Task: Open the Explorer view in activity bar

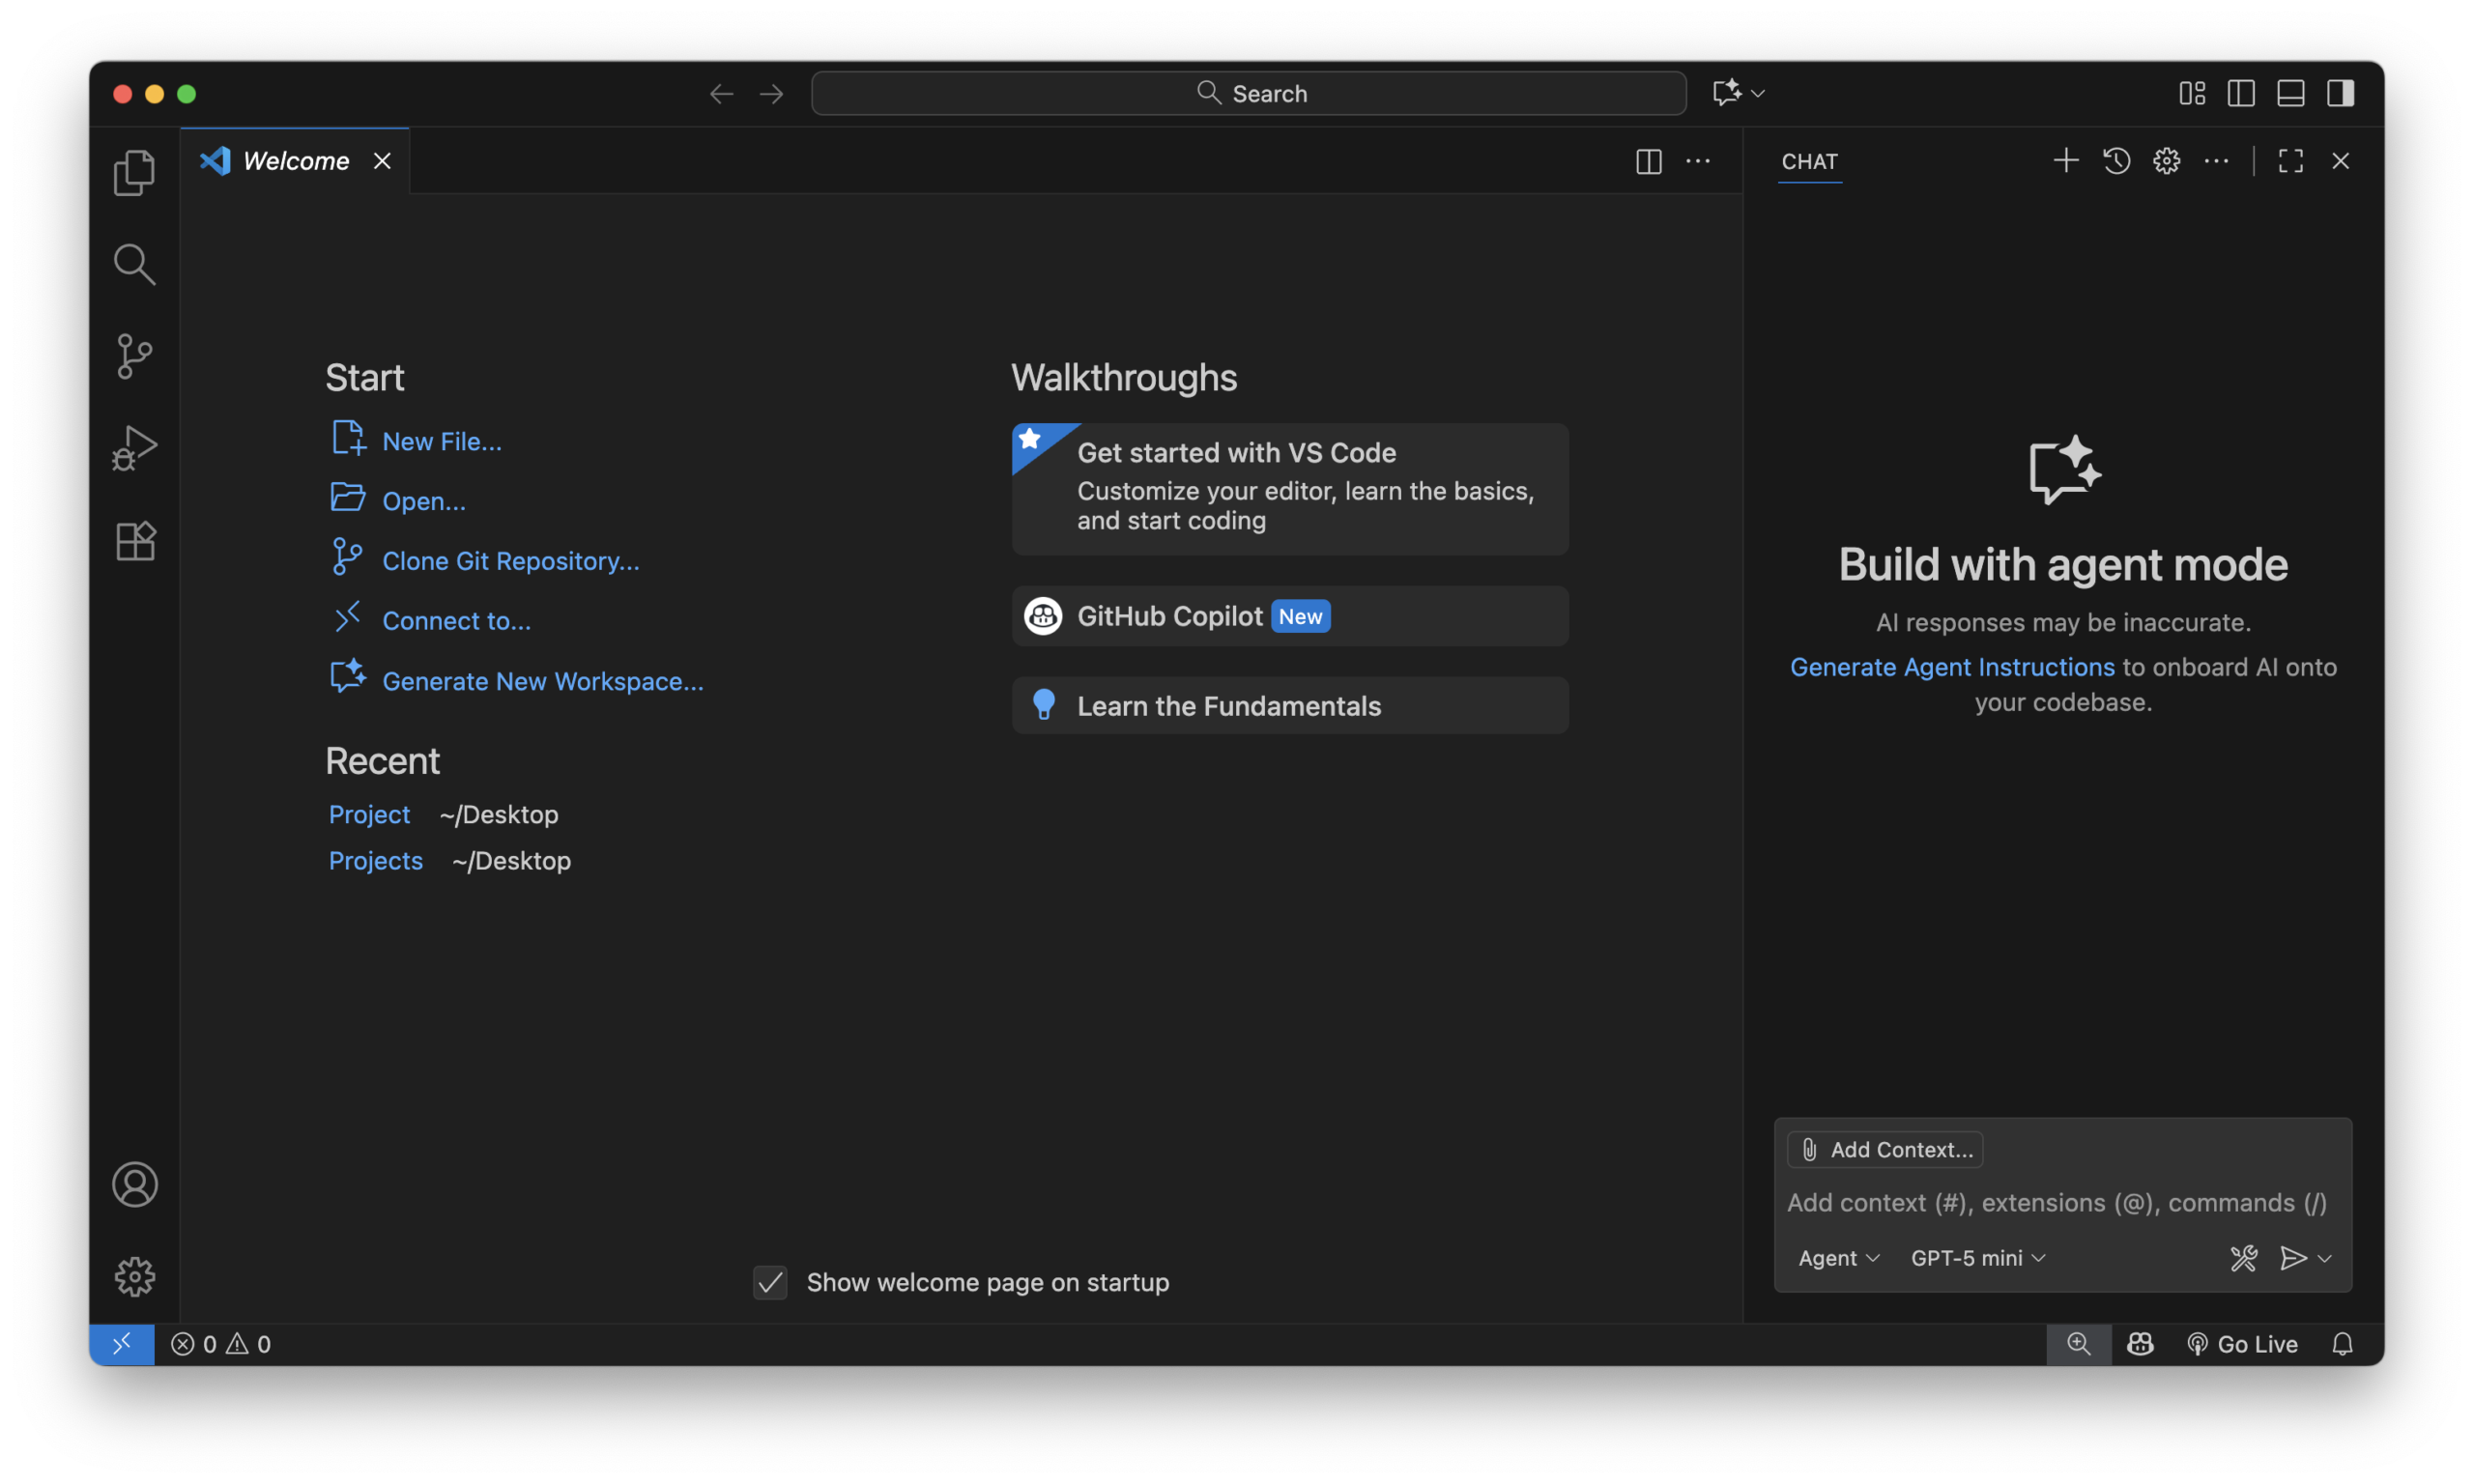Action: coord(134,172)
